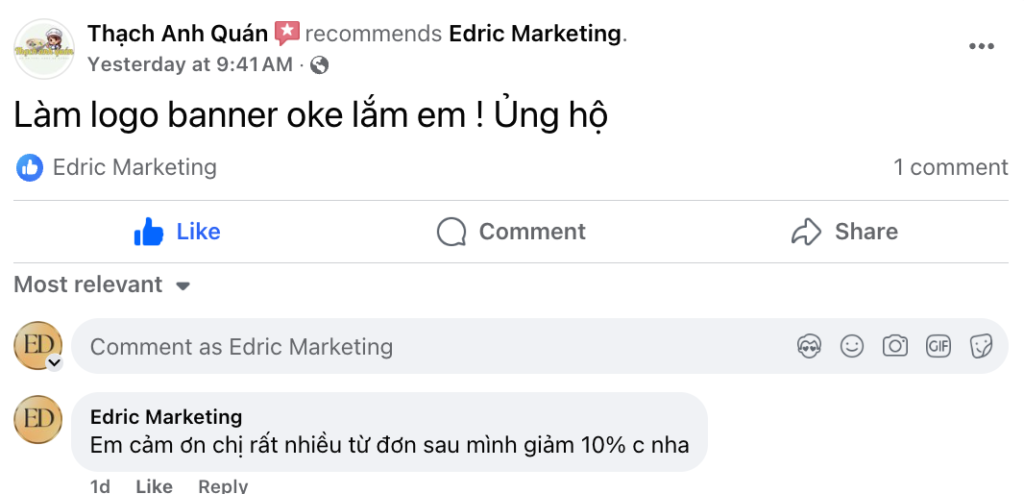Like the post by Thạch Anh Quán
The image size is (1024, 494).
pos(177,232)
